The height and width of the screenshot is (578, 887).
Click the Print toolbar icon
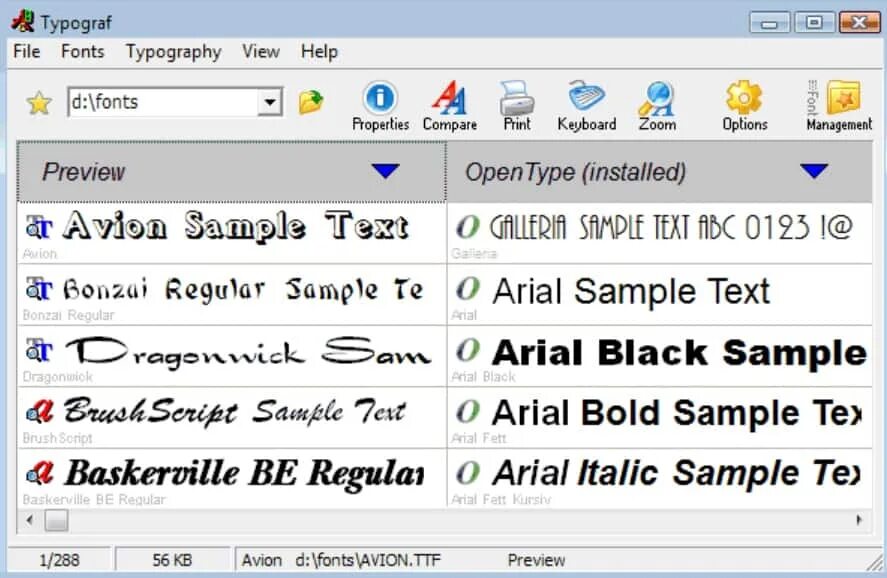(517, 106)
